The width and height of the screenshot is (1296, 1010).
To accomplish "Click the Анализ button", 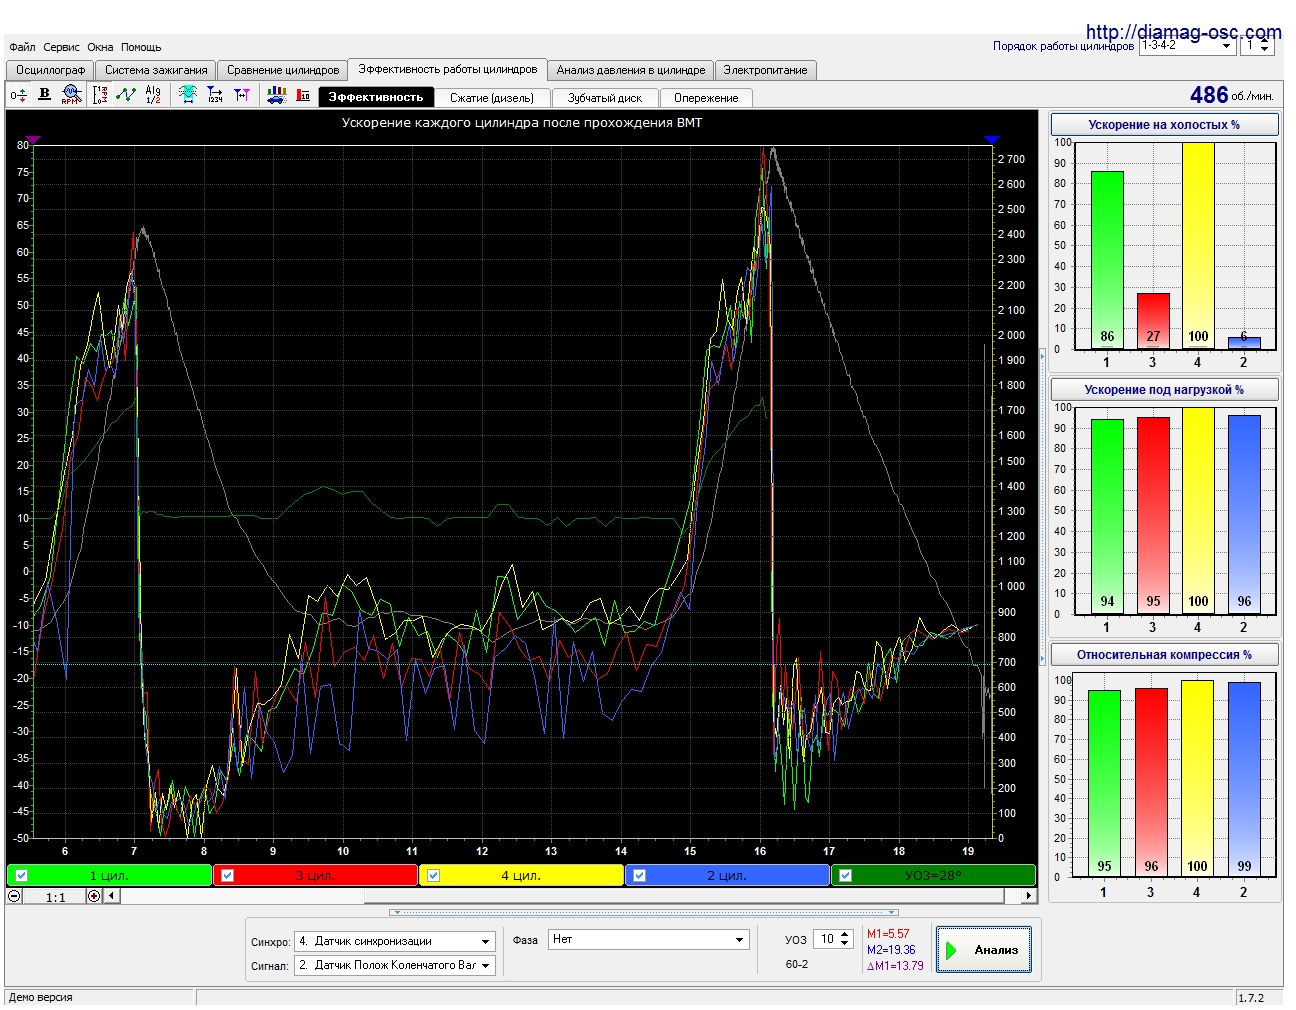I will 983,950.
